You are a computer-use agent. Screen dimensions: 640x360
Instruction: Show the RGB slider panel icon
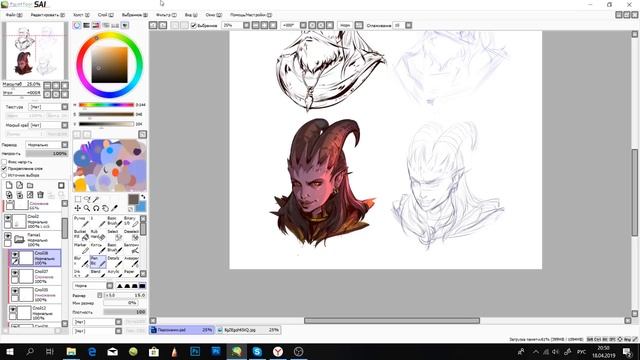(x=86, y=25)
